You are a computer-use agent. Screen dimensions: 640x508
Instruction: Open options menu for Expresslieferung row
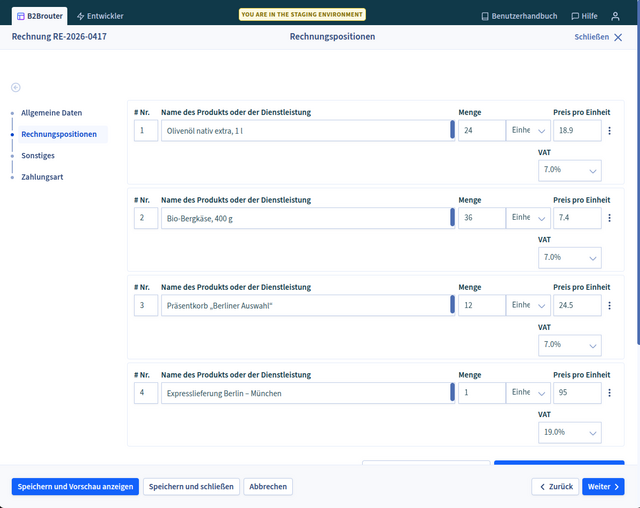pyautogui.click(x=609, y=393)
